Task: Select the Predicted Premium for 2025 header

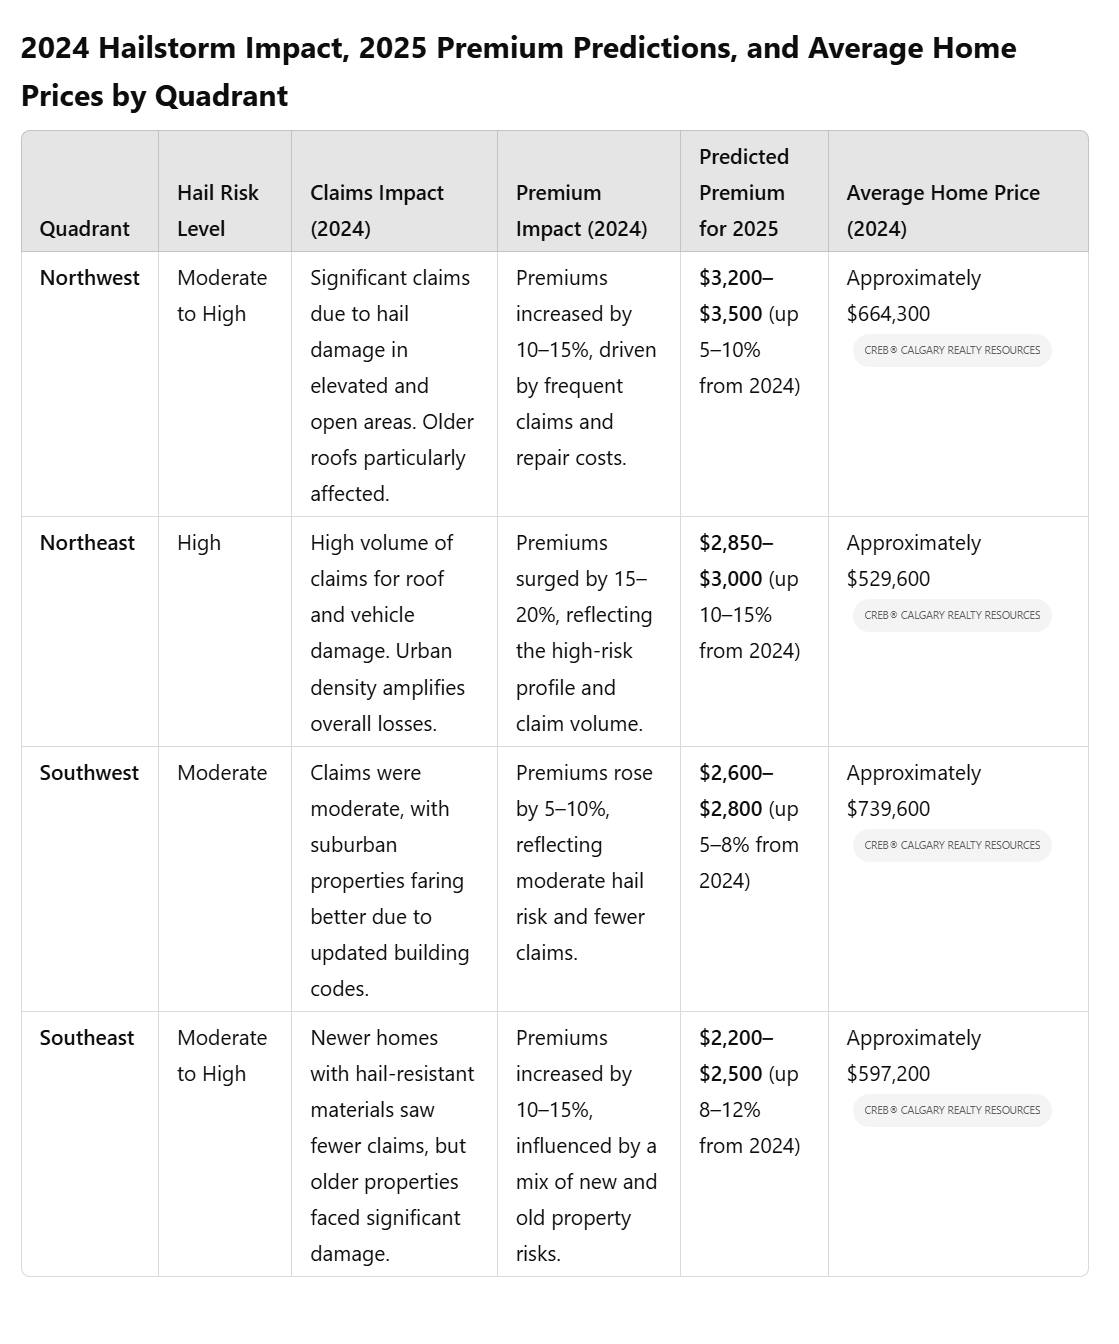Action: (x=744, y=193)
